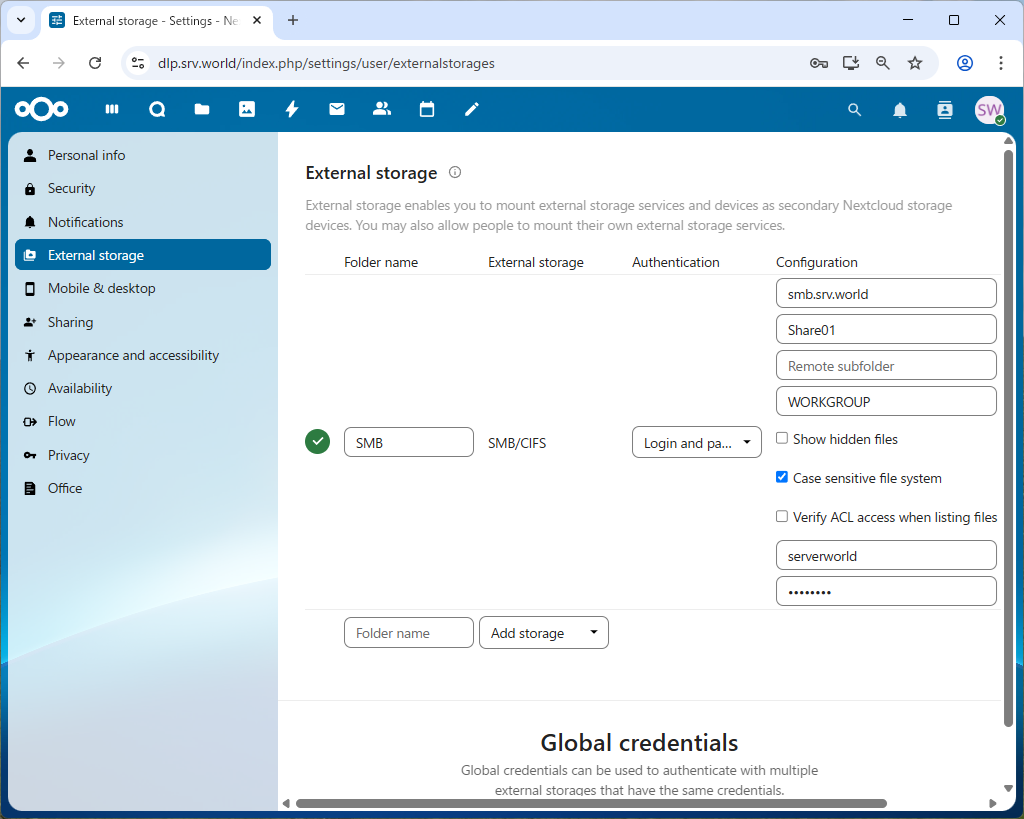
Task: Click the horizontal scrollbar at bottom
Action: (x=590, y=803)
